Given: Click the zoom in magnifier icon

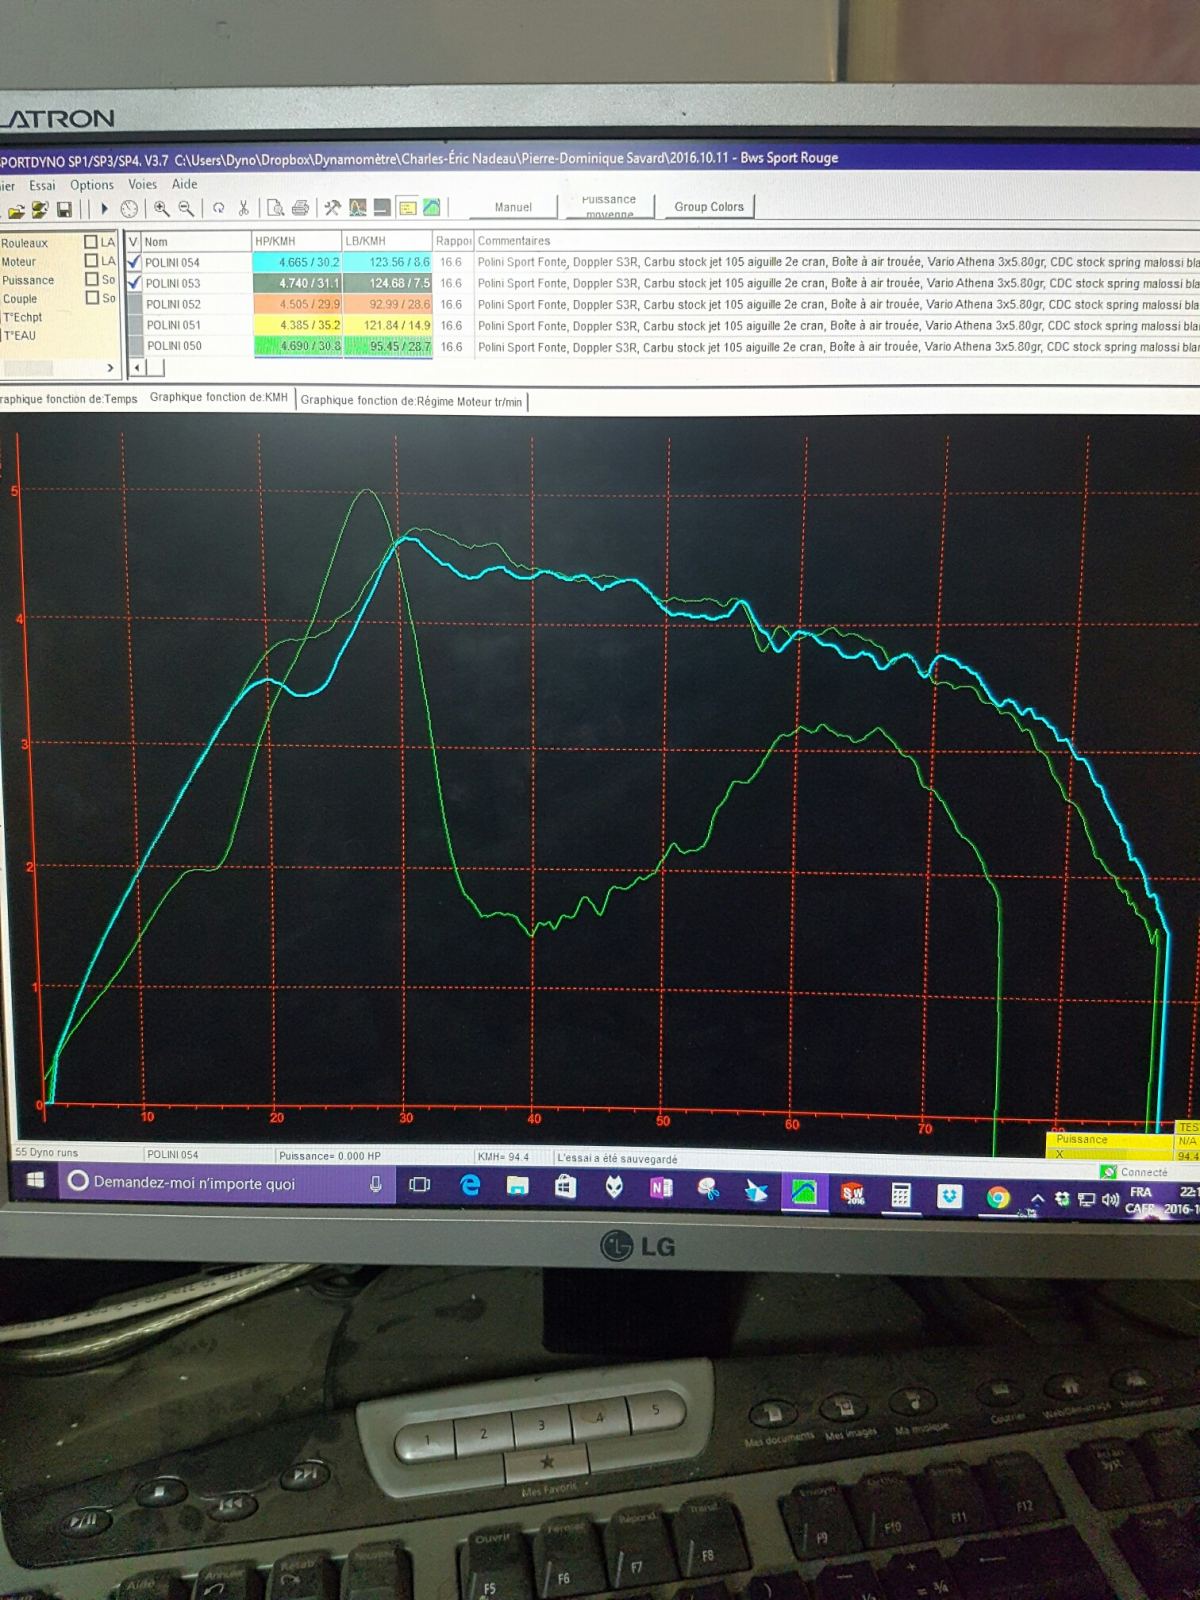Looking at the screenshot, I should 161,208.
